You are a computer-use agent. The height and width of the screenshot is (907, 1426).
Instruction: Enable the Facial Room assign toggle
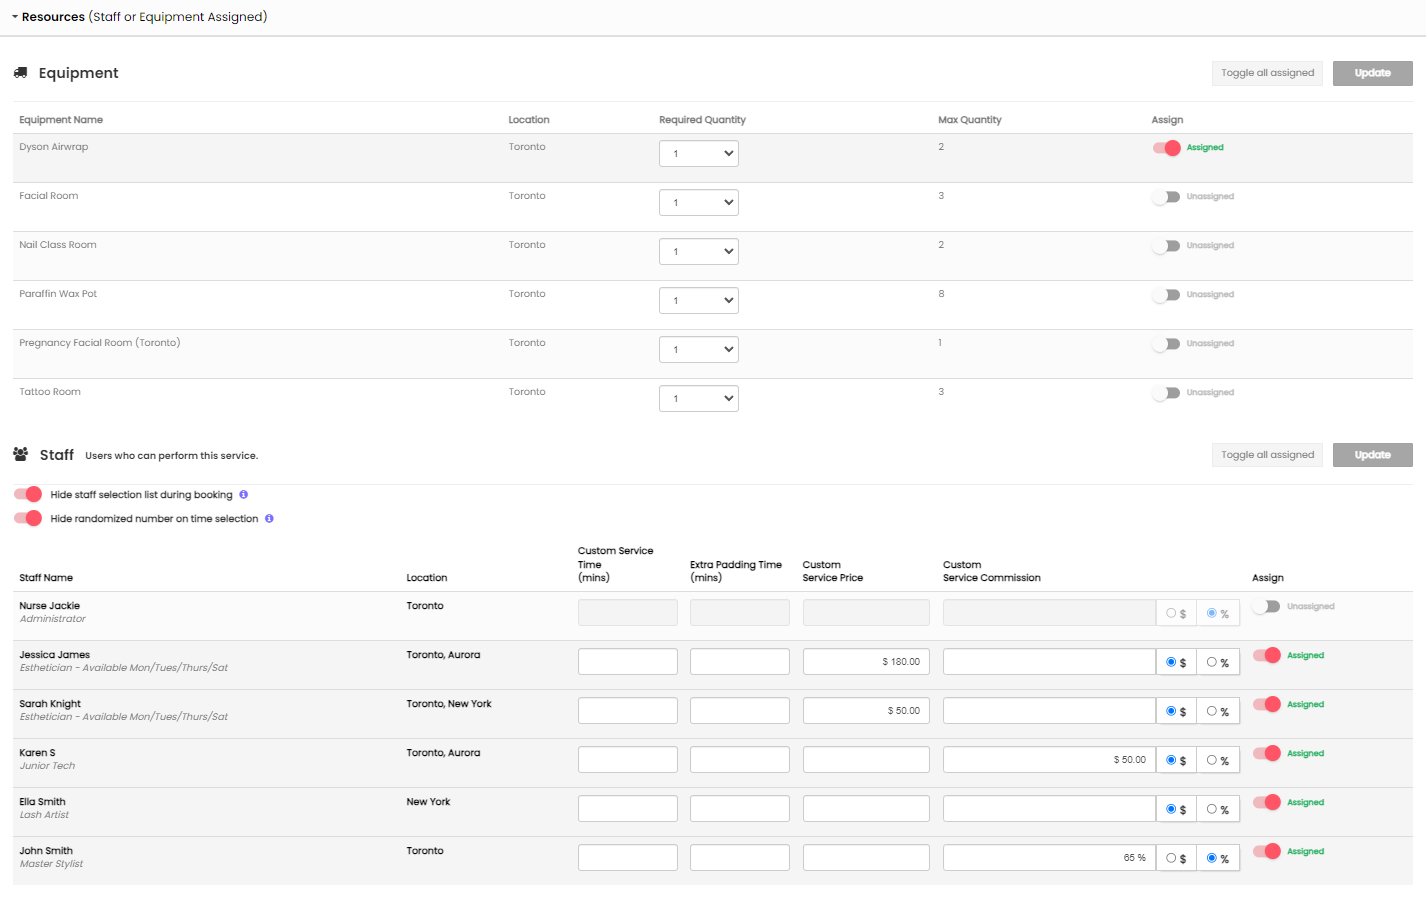coord(1166,197)
